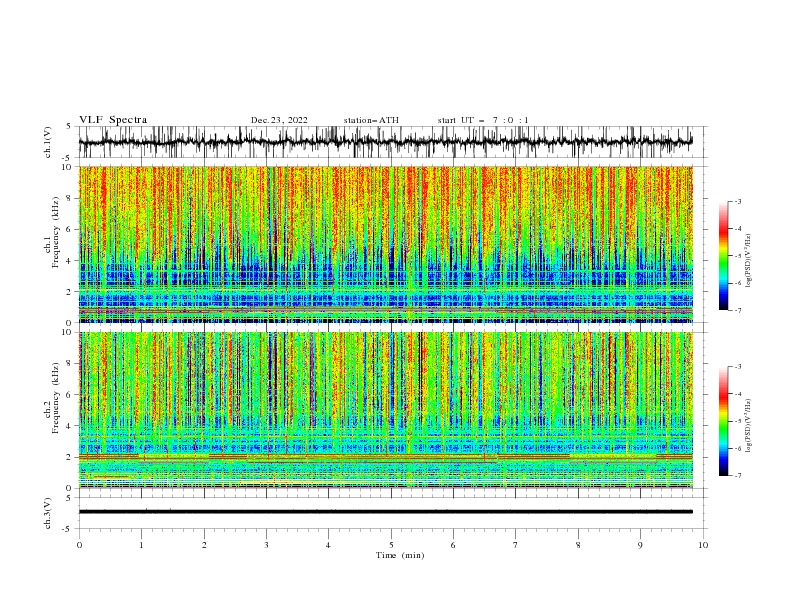
Task: Click the ch.2 spectrogram panel
Action: [385, 410]
